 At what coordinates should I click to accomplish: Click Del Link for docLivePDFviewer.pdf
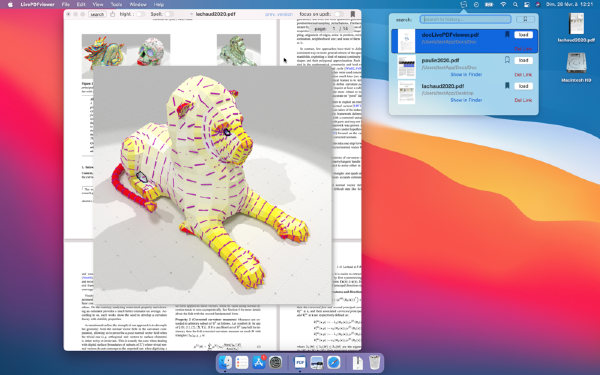(x=523, y=49)
